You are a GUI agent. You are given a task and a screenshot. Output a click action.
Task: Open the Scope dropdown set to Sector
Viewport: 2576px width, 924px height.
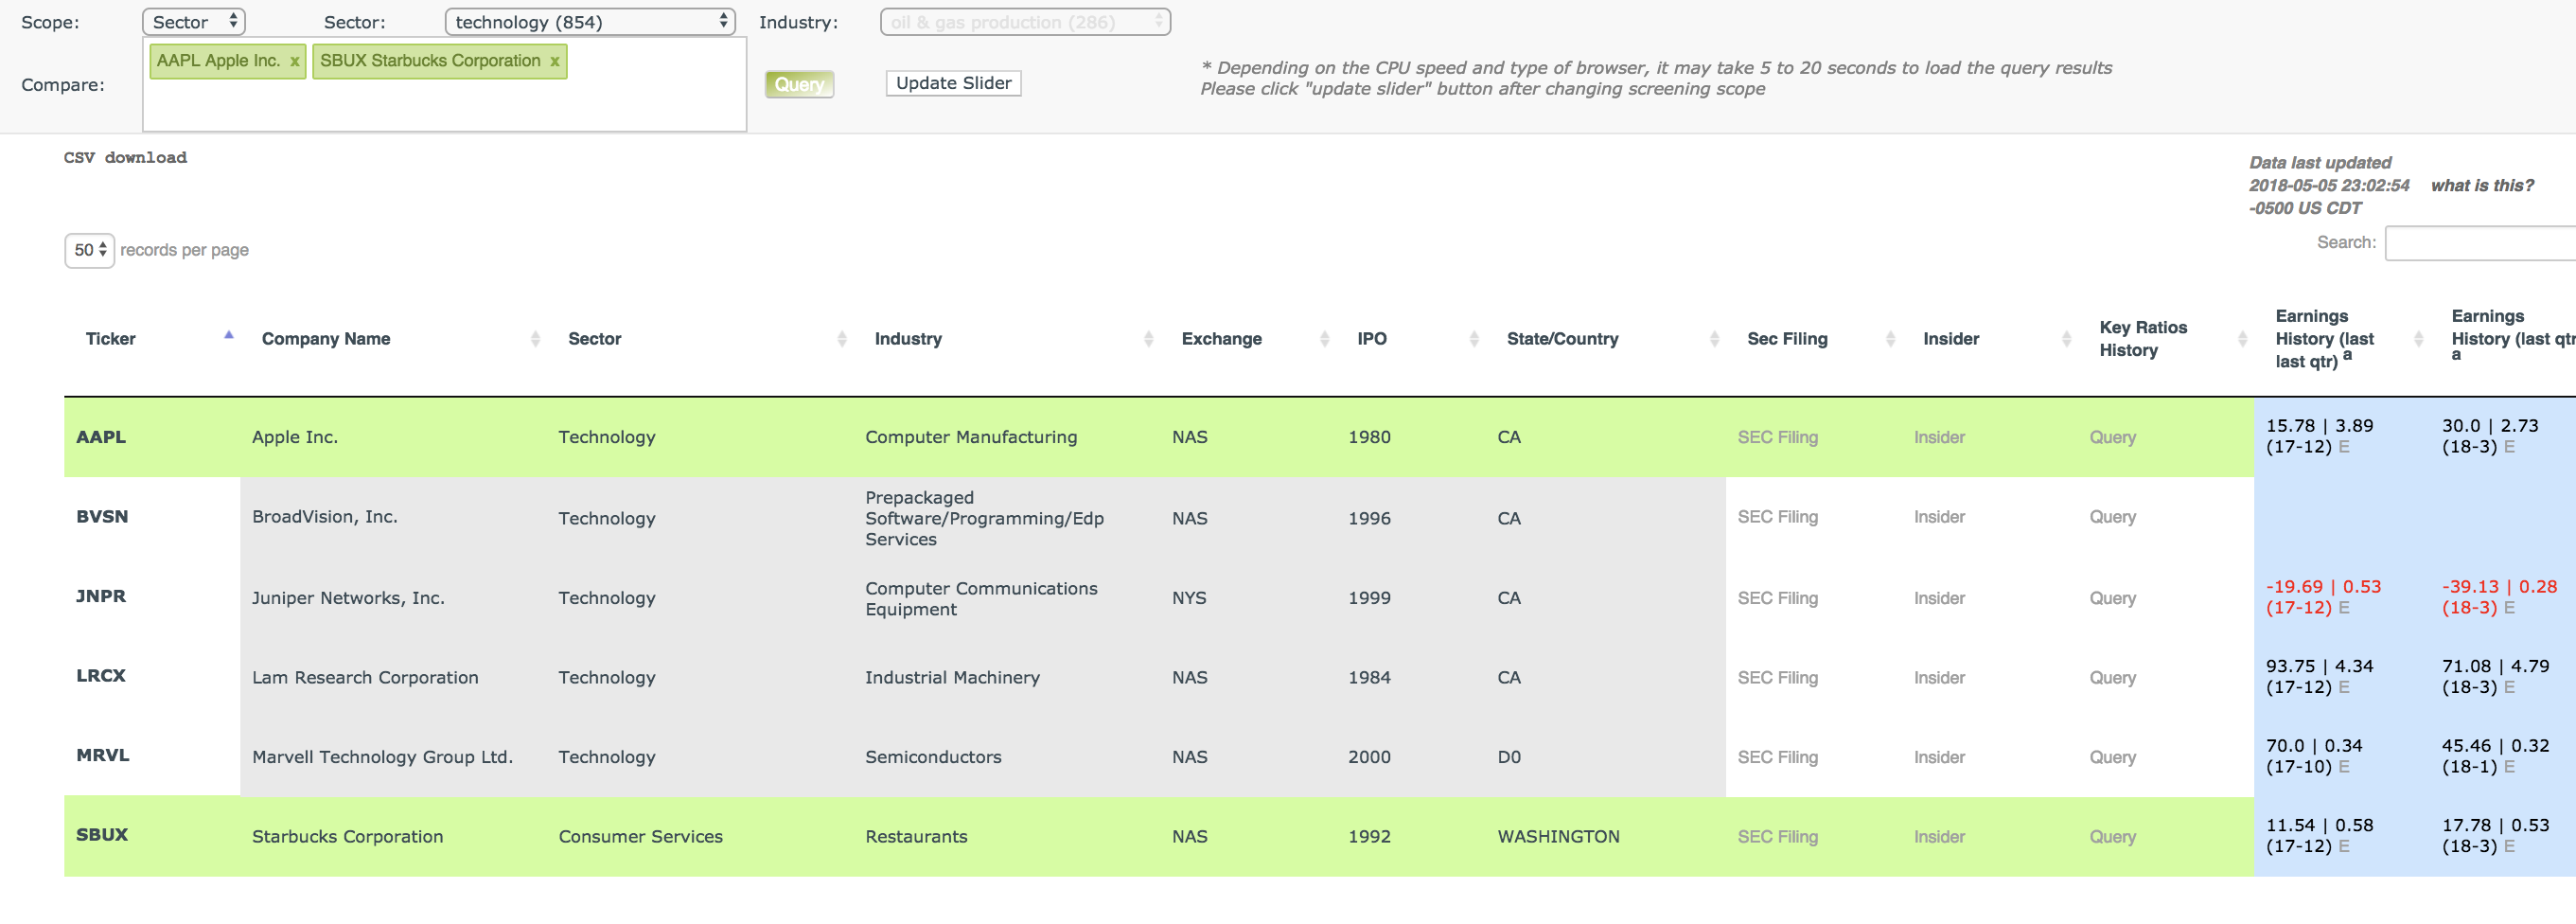pos(194,22)
